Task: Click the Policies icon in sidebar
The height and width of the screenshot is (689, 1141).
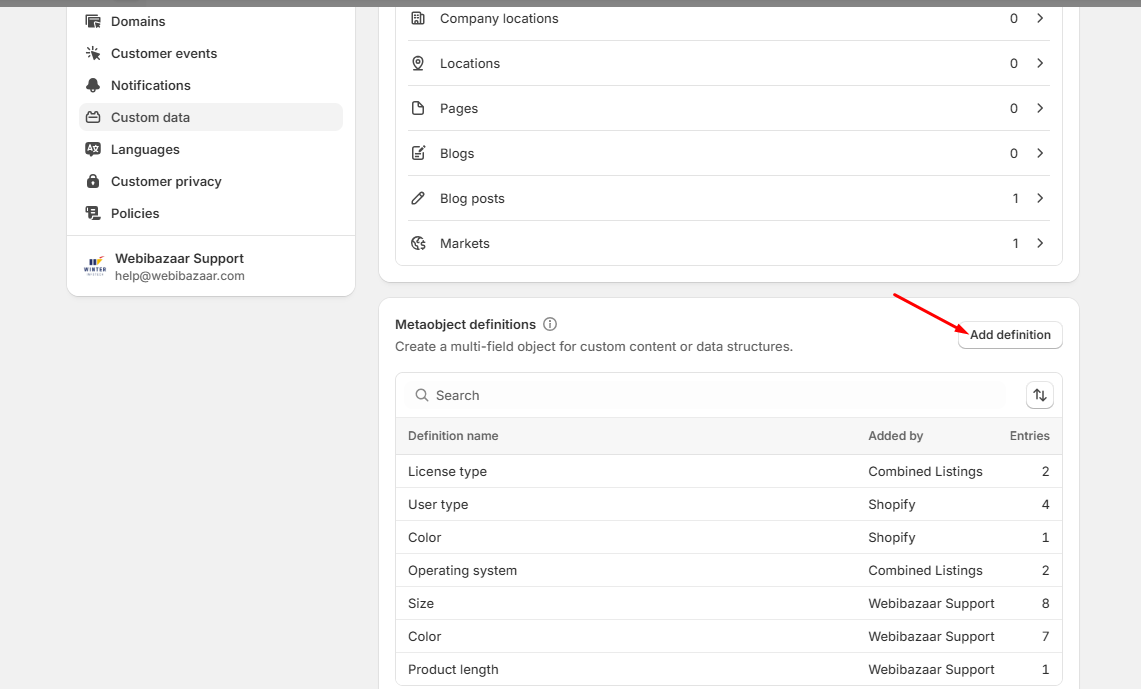Action: pyautogui.click(x=93, y=213)
